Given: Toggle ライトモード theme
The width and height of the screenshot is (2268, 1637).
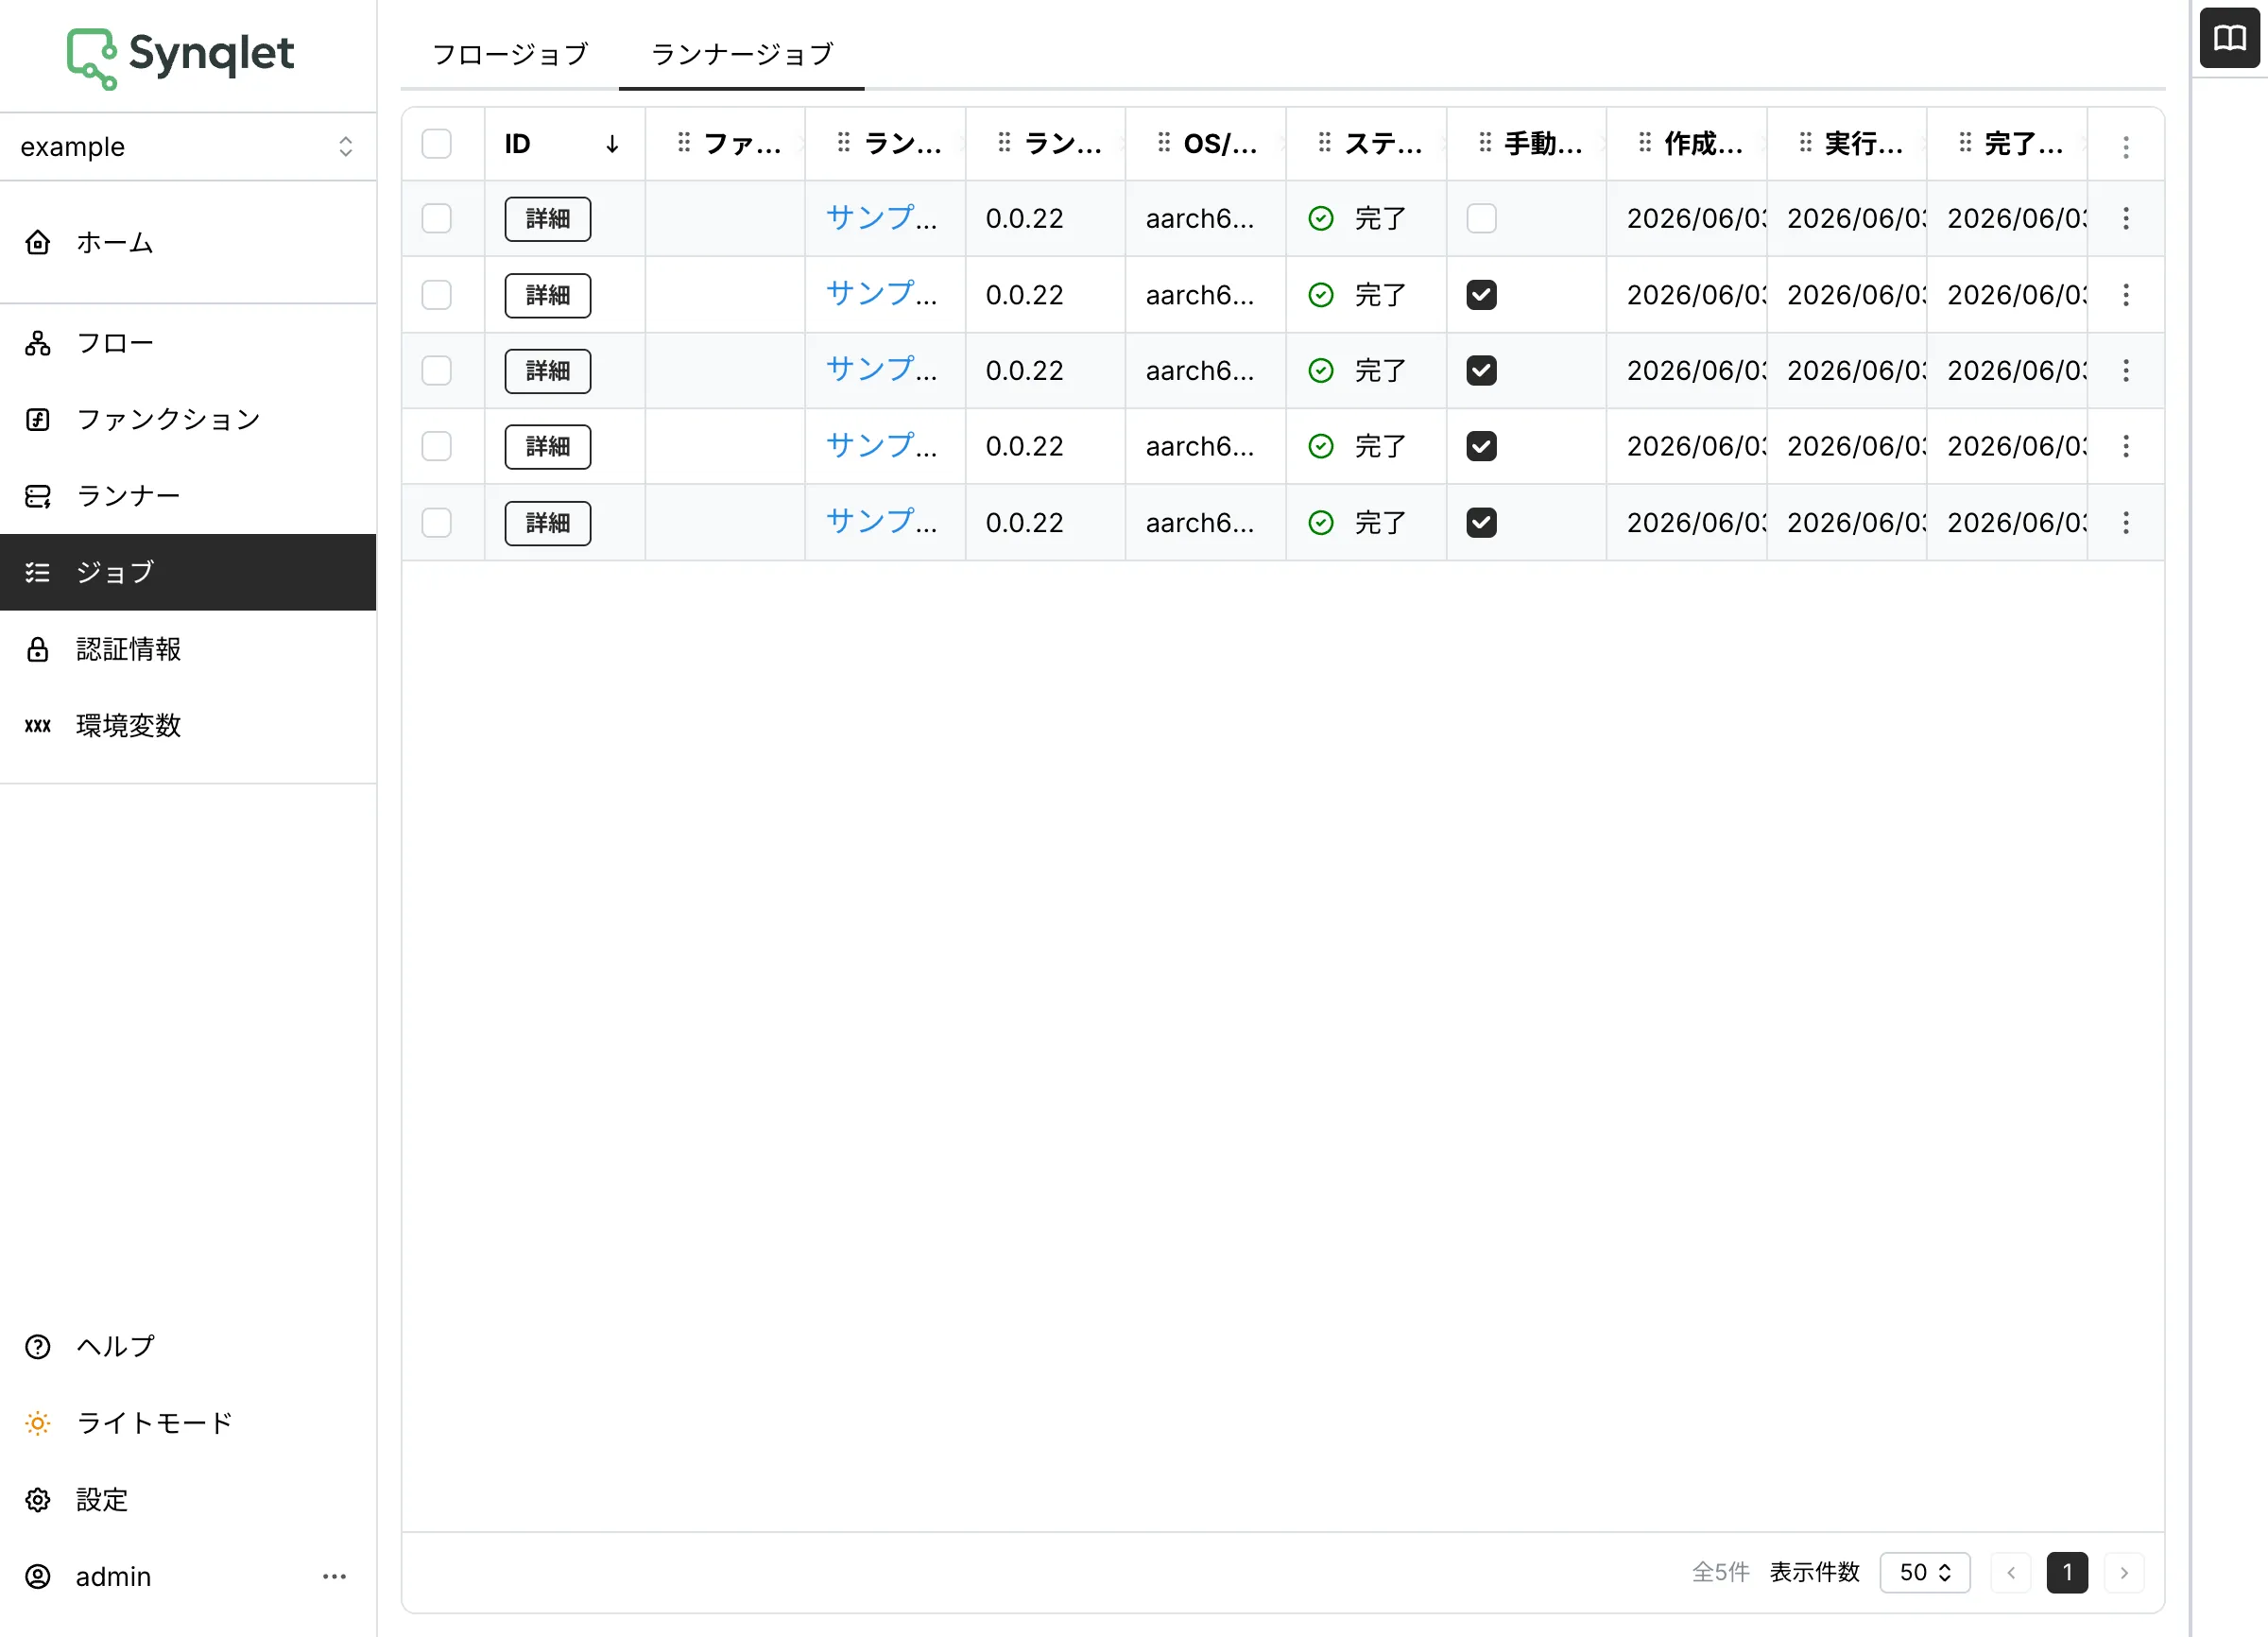Looking at the screenshot, I should (188, 1422).
